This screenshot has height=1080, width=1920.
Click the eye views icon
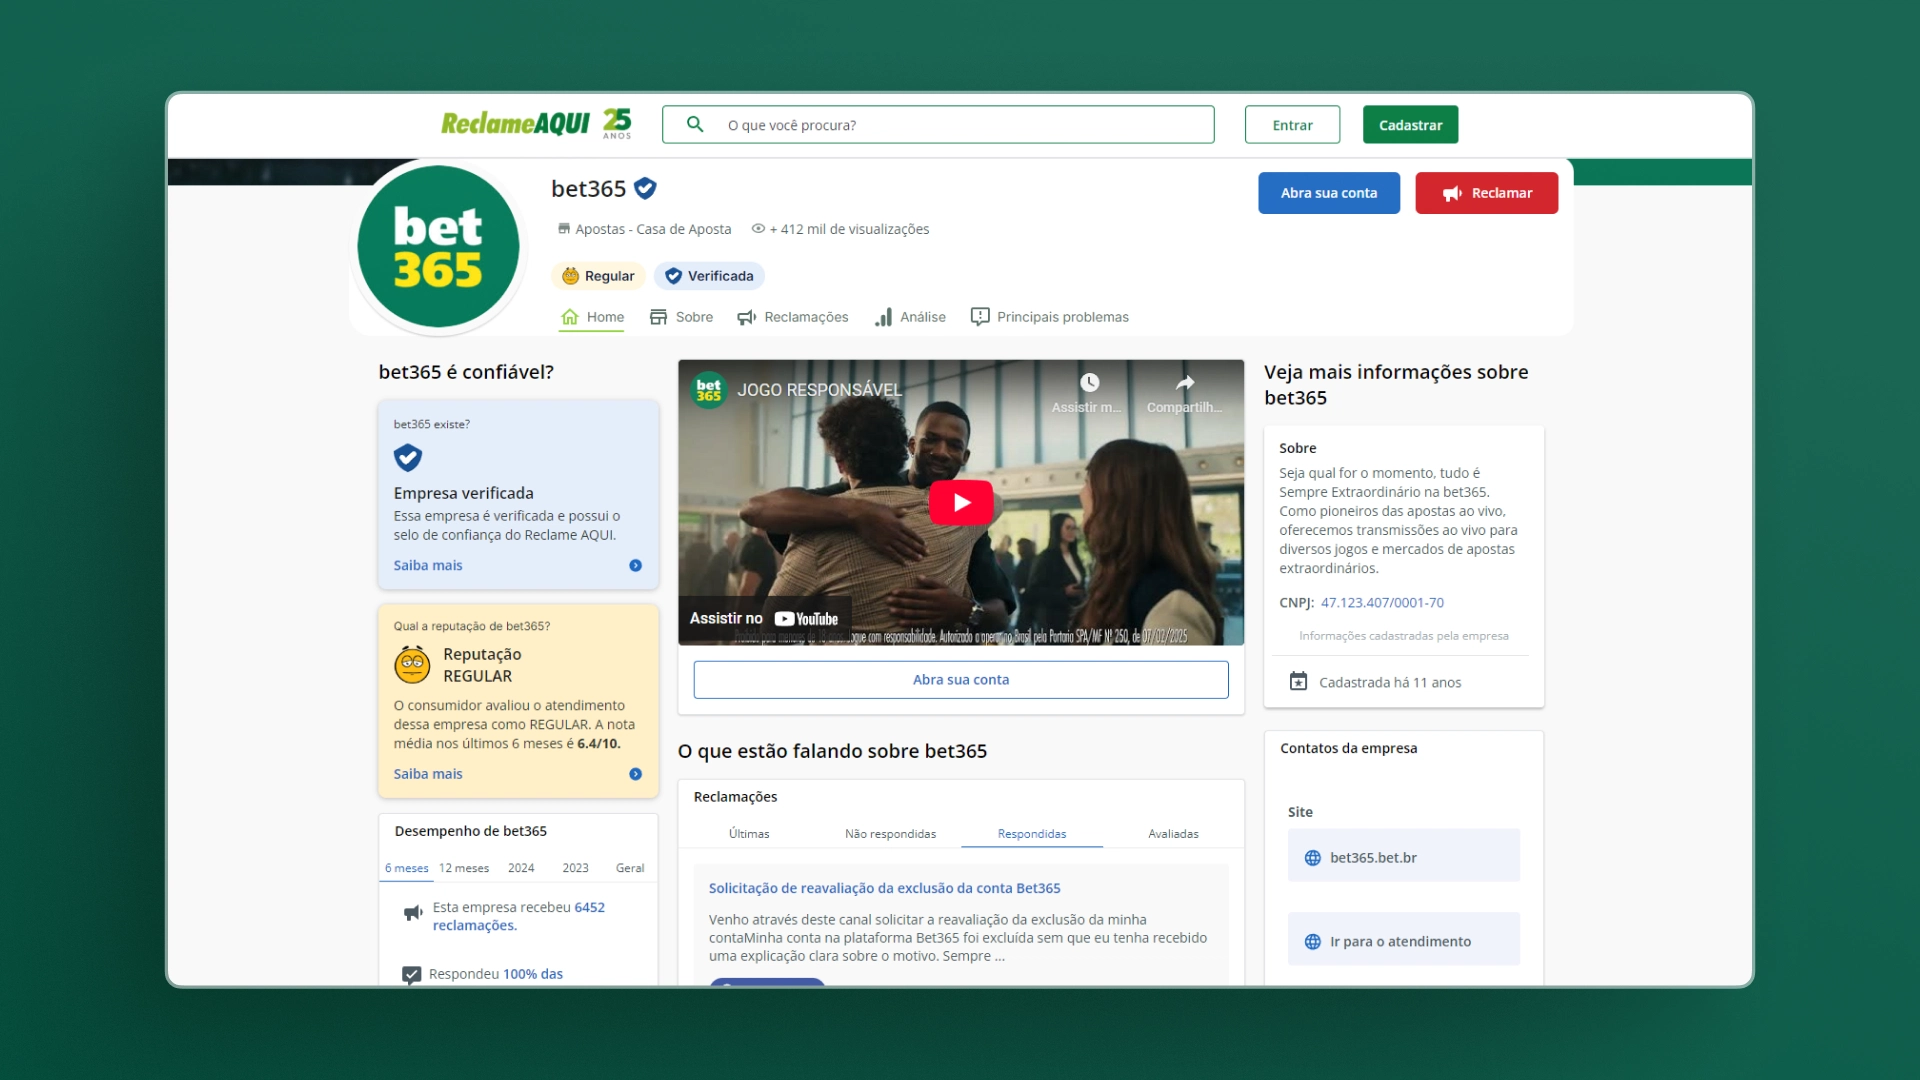click(758, 229)
